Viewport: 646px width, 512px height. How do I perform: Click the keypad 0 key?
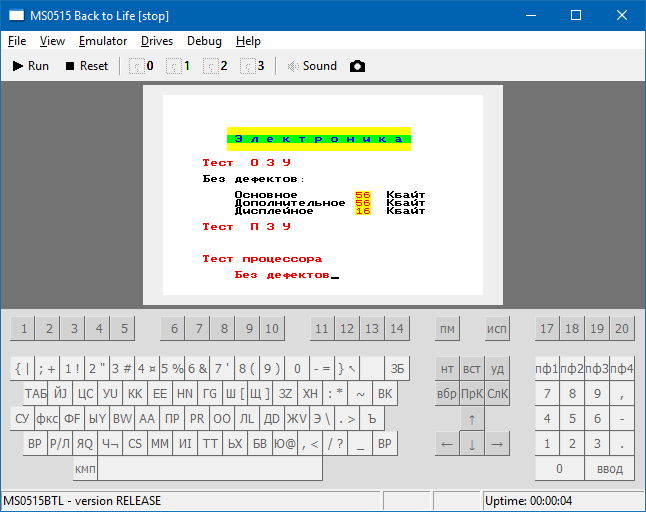pos(559,468)
